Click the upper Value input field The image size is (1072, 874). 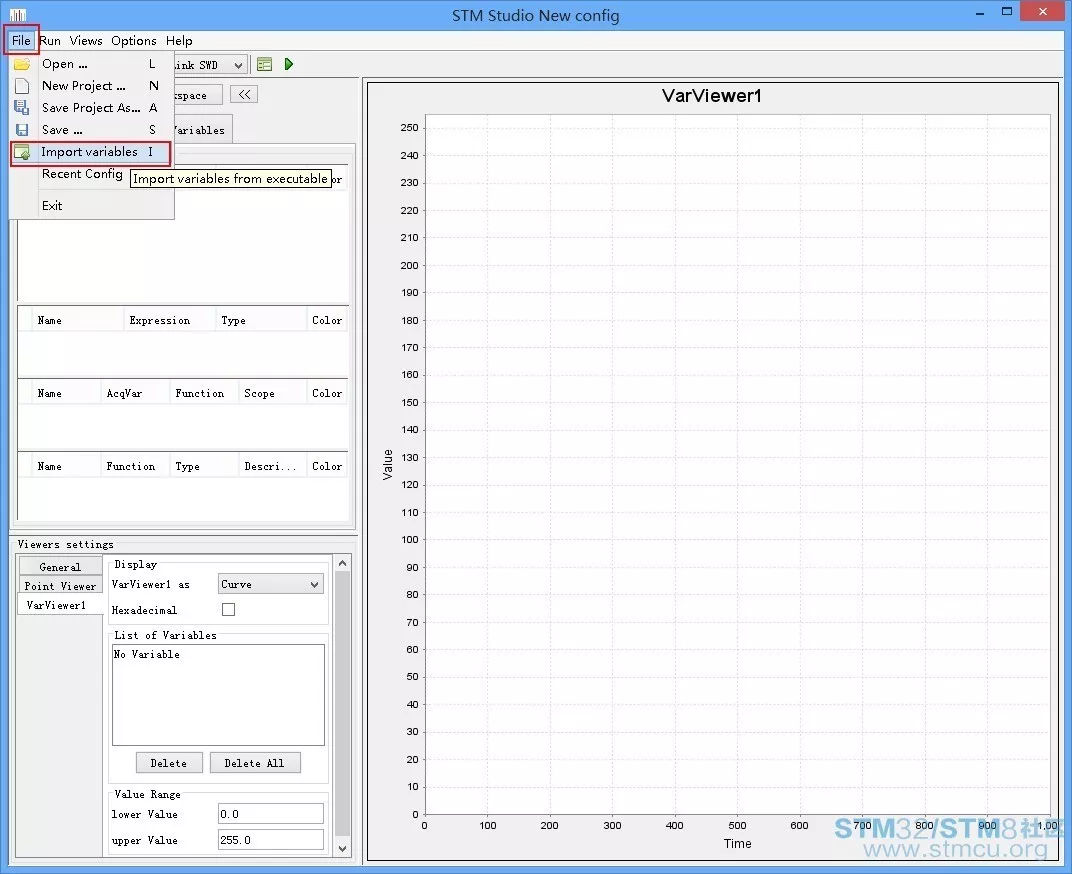[271, 840]
